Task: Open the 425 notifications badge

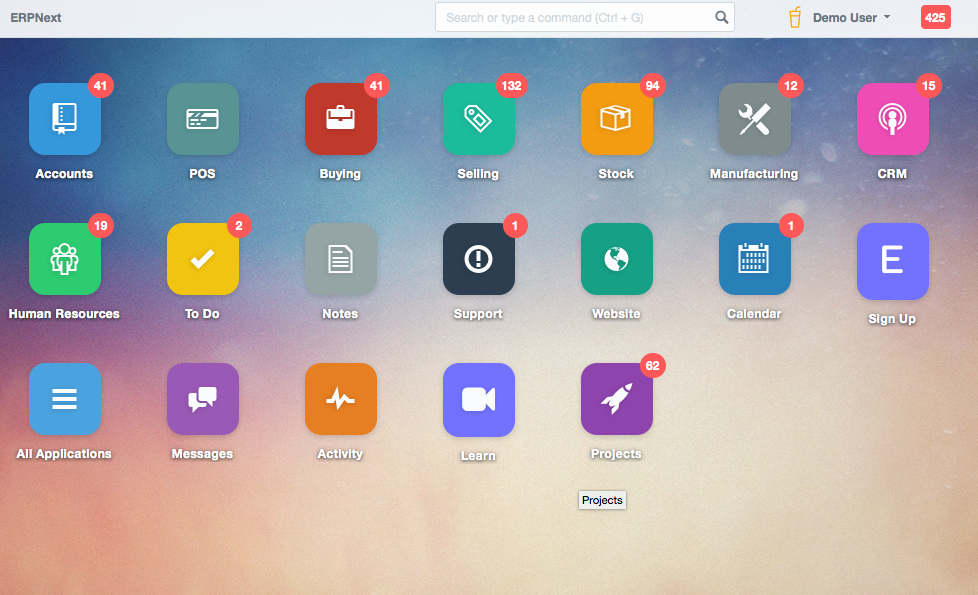Action: point(935,17)
